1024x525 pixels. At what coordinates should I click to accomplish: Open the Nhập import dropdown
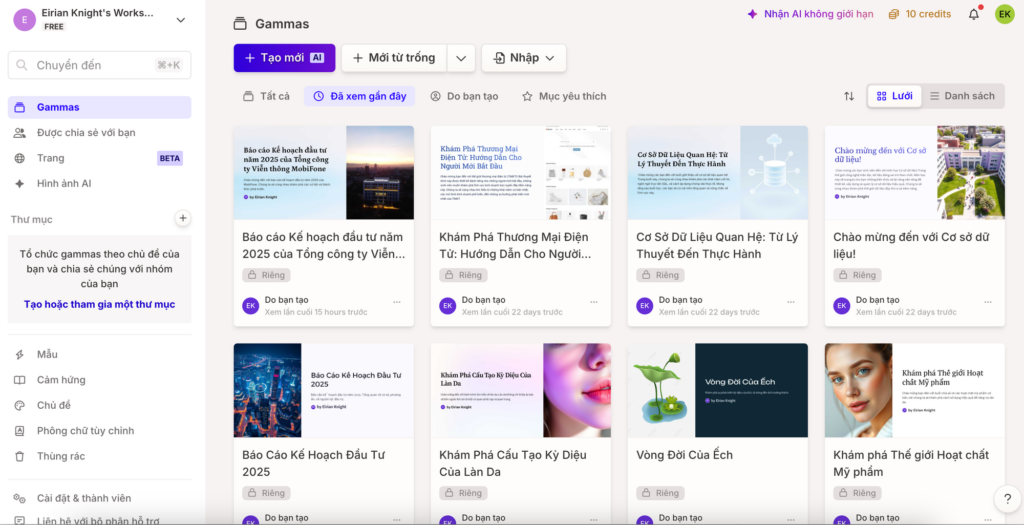pyautogui.click(x=524, y=58)
